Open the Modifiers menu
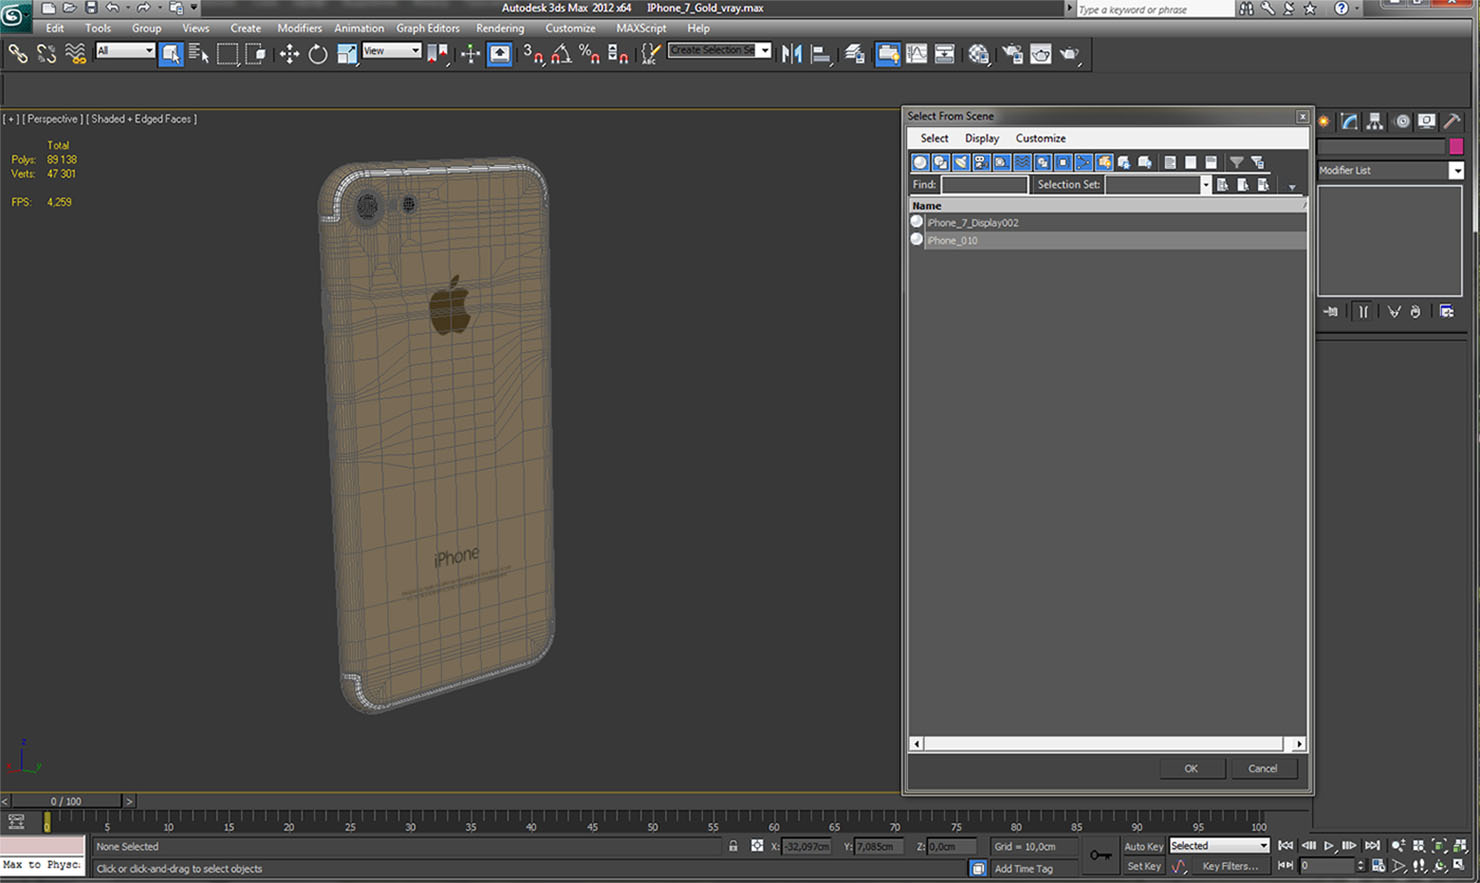Screen dimensions: 1480x883 pyautogui.click(x=299, y=28)
